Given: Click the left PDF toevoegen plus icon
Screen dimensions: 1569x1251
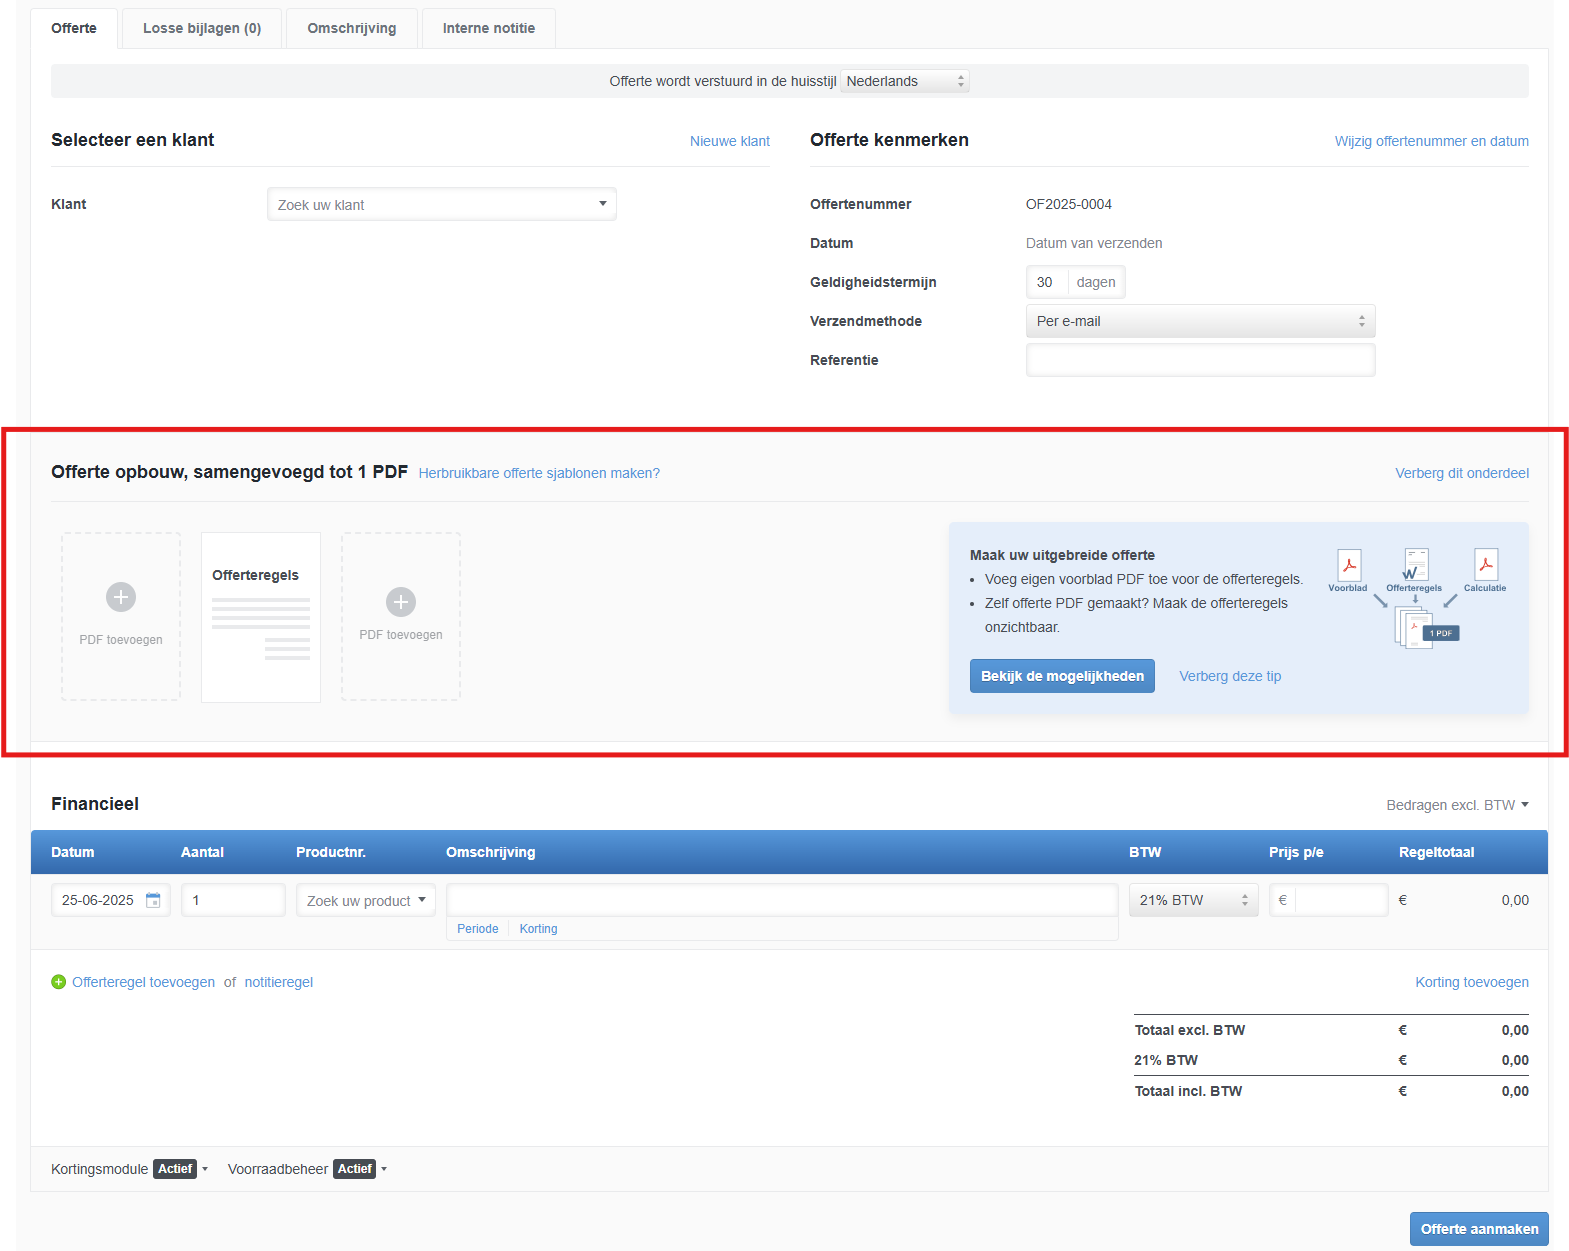Looking at the screenshot, I should point(121,597).
